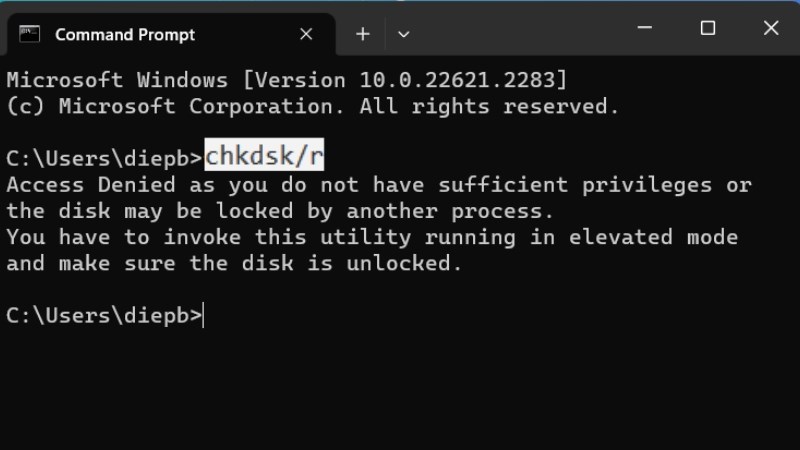The height and width of the screenshot is (450, 800).
Task: Click the empty black terminal area below the prompt
Action: coord(400,390)
